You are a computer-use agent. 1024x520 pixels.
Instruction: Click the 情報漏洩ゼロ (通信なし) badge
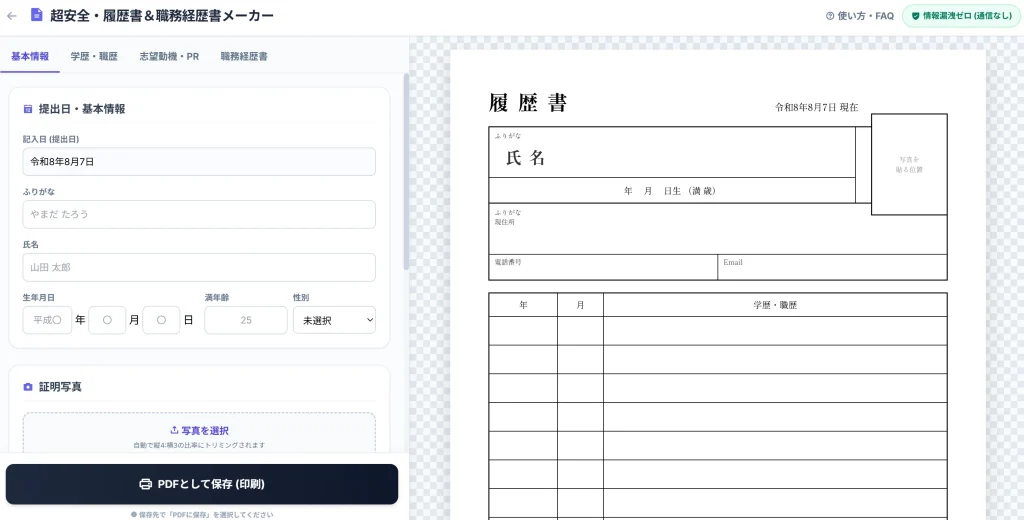tap(961, 16)
